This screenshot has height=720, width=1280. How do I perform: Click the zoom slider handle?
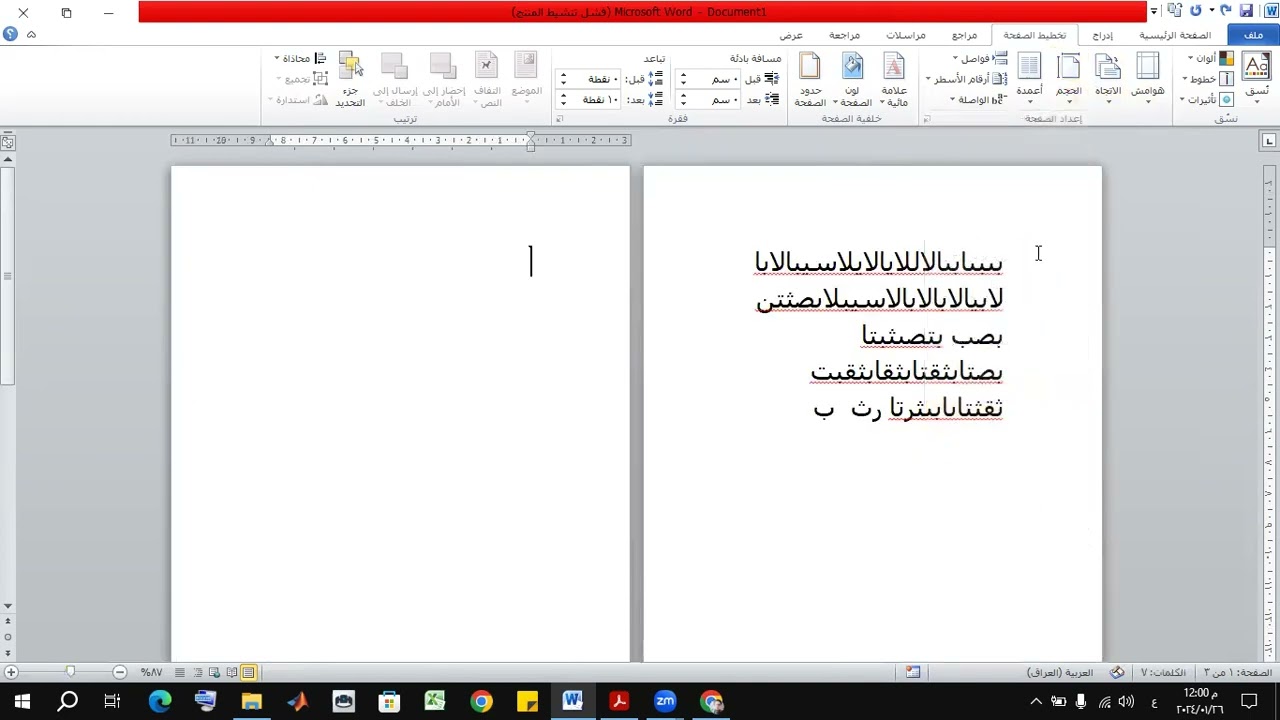(70, 673)
